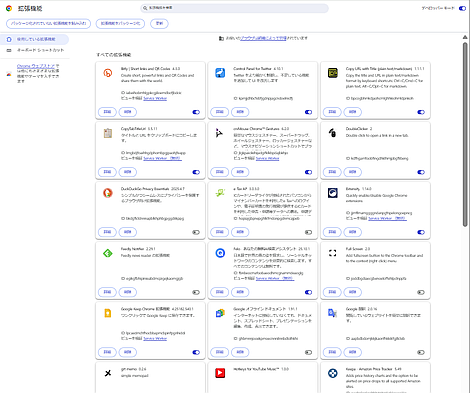The height and width of the screenshot is (393, 470).
Task: Click the e-Tax AP extension icon
Action: 220,193
